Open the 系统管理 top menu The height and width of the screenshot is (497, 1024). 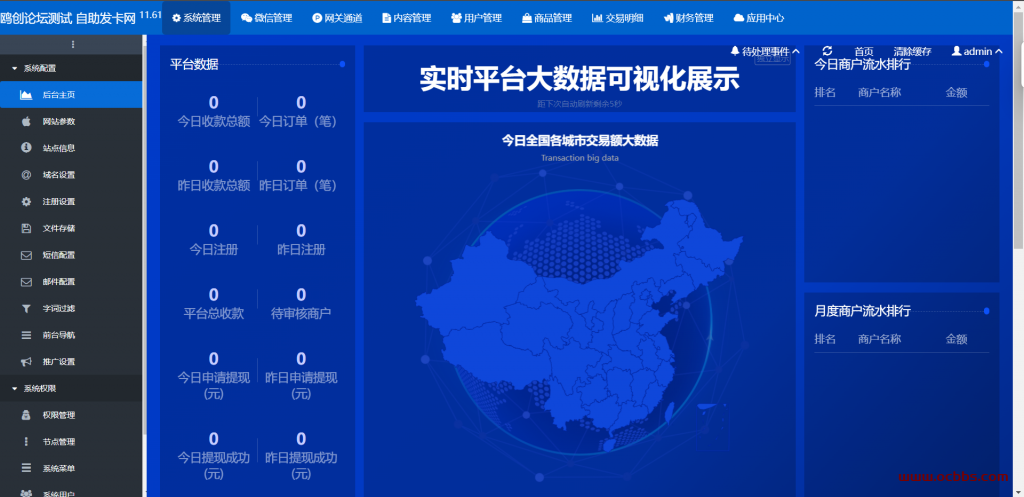point(196,18)
